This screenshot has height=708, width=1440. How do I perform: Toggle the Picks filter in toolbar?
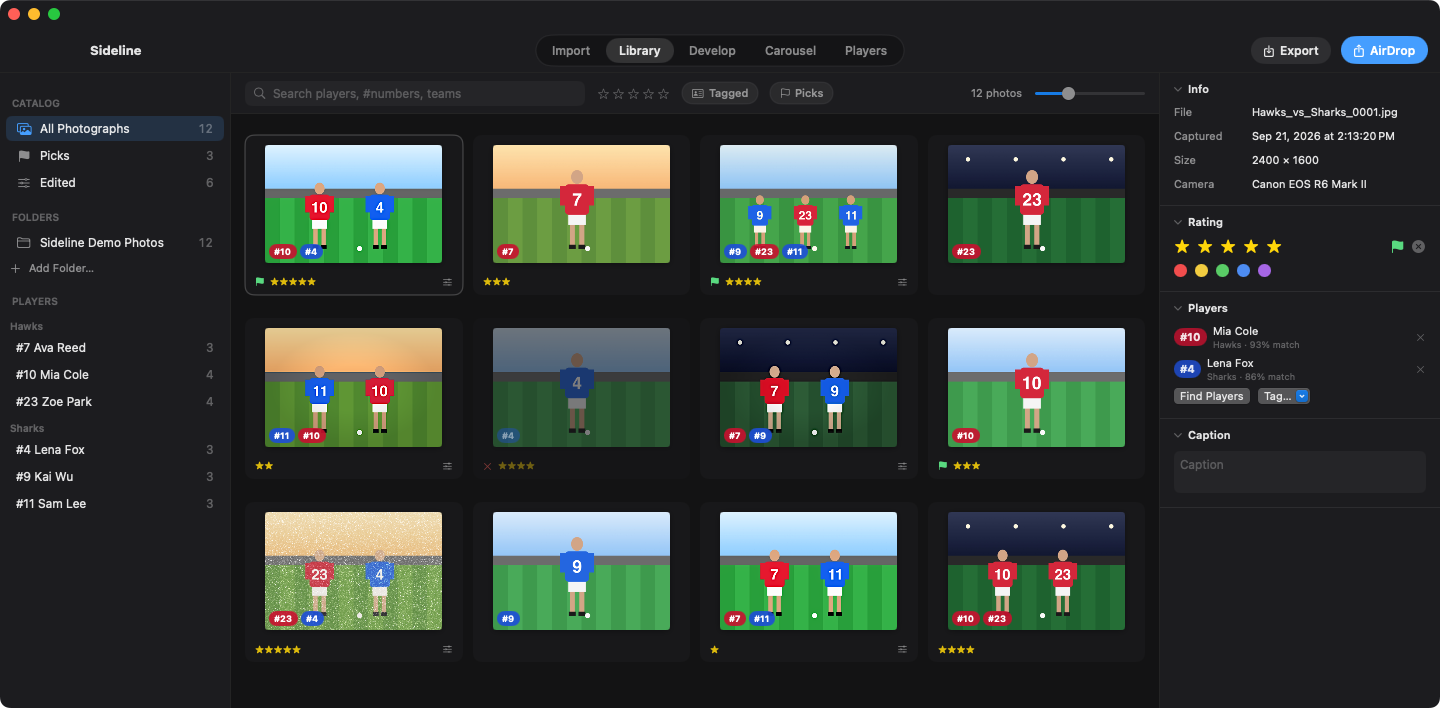click(801, 93)
